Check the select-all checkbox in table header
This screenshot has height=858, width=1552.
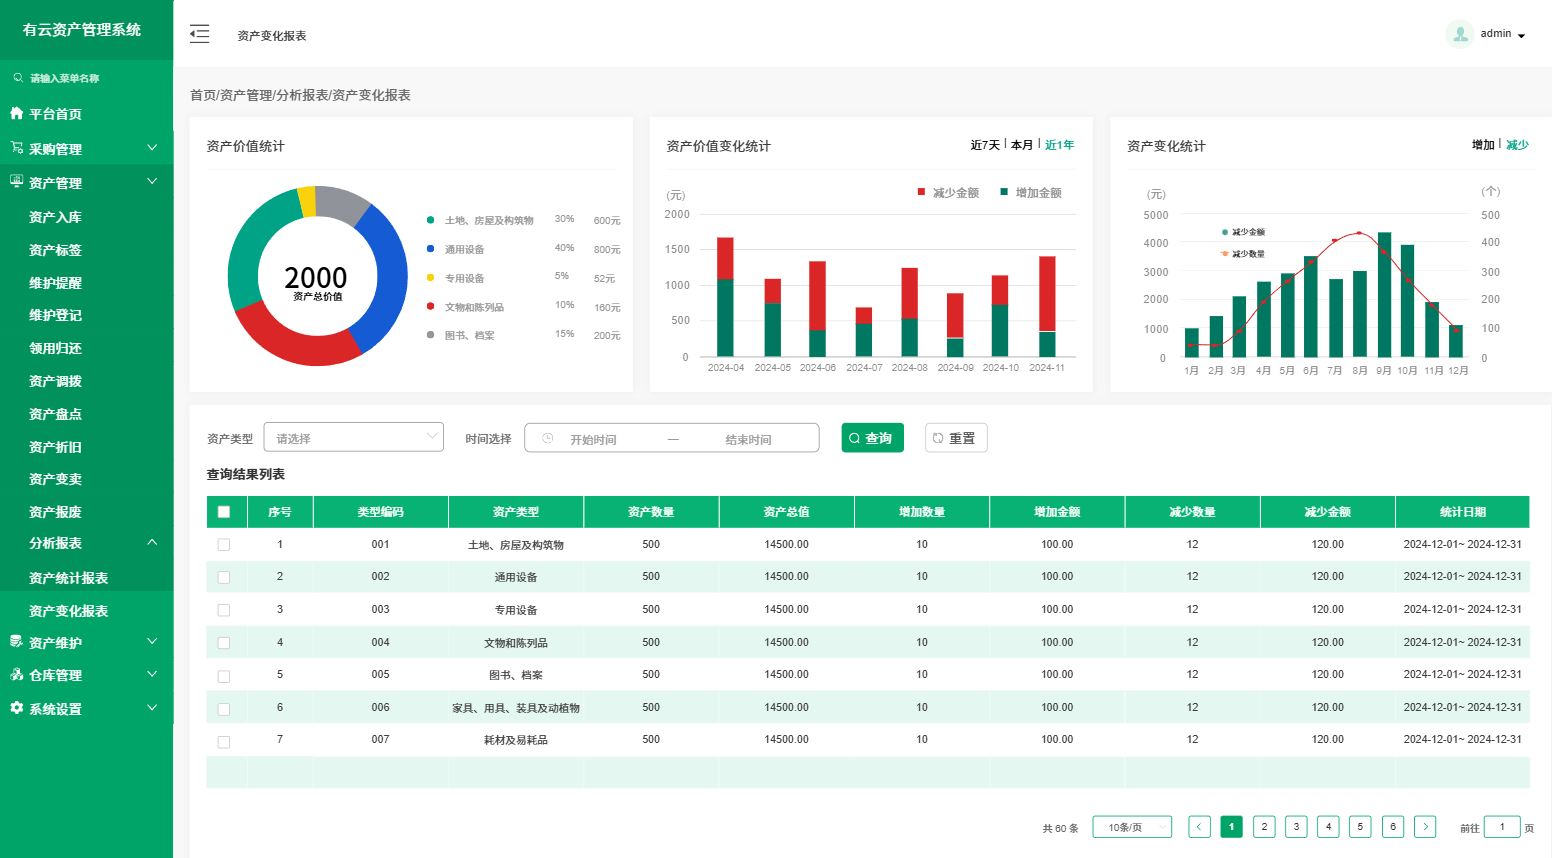click(x=224, y=512)
